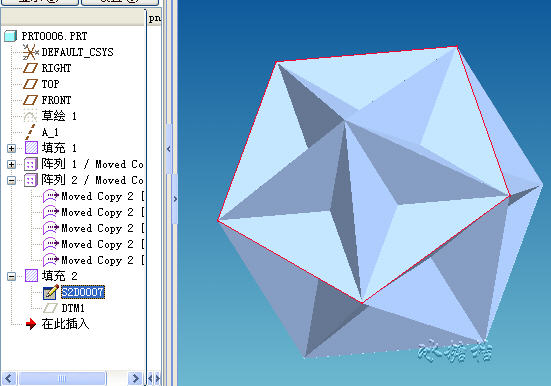Select the FRONT datum plane icon
This screenshot has width=551, height=386.
click(30, 100)
